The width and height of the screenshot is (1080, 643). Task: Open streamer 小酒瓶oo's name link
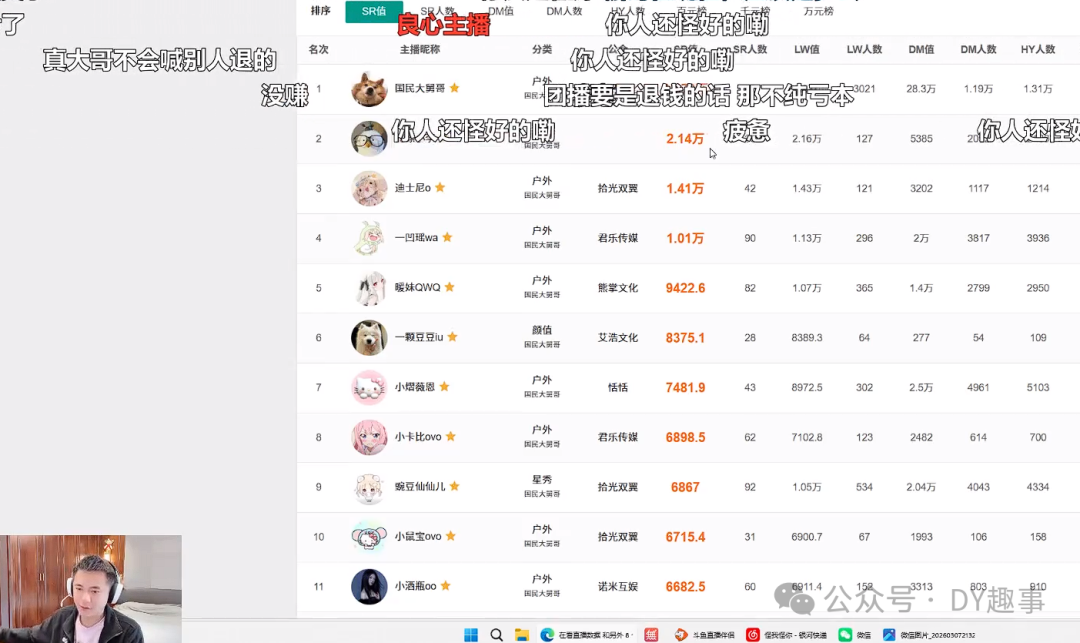pos(415,586)
